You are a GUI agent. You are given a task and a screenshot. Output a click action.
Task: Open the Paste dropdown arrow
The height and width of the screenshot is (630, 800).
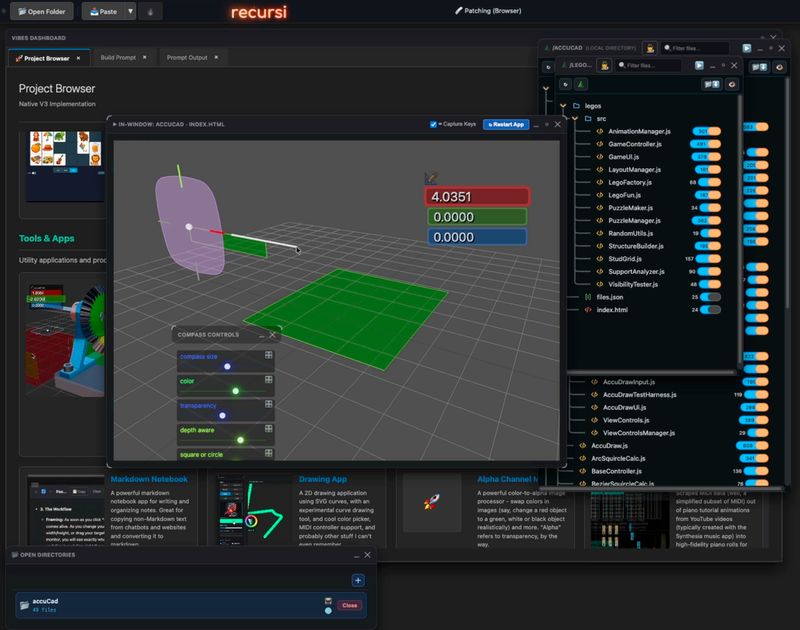[x=131, y=11]
